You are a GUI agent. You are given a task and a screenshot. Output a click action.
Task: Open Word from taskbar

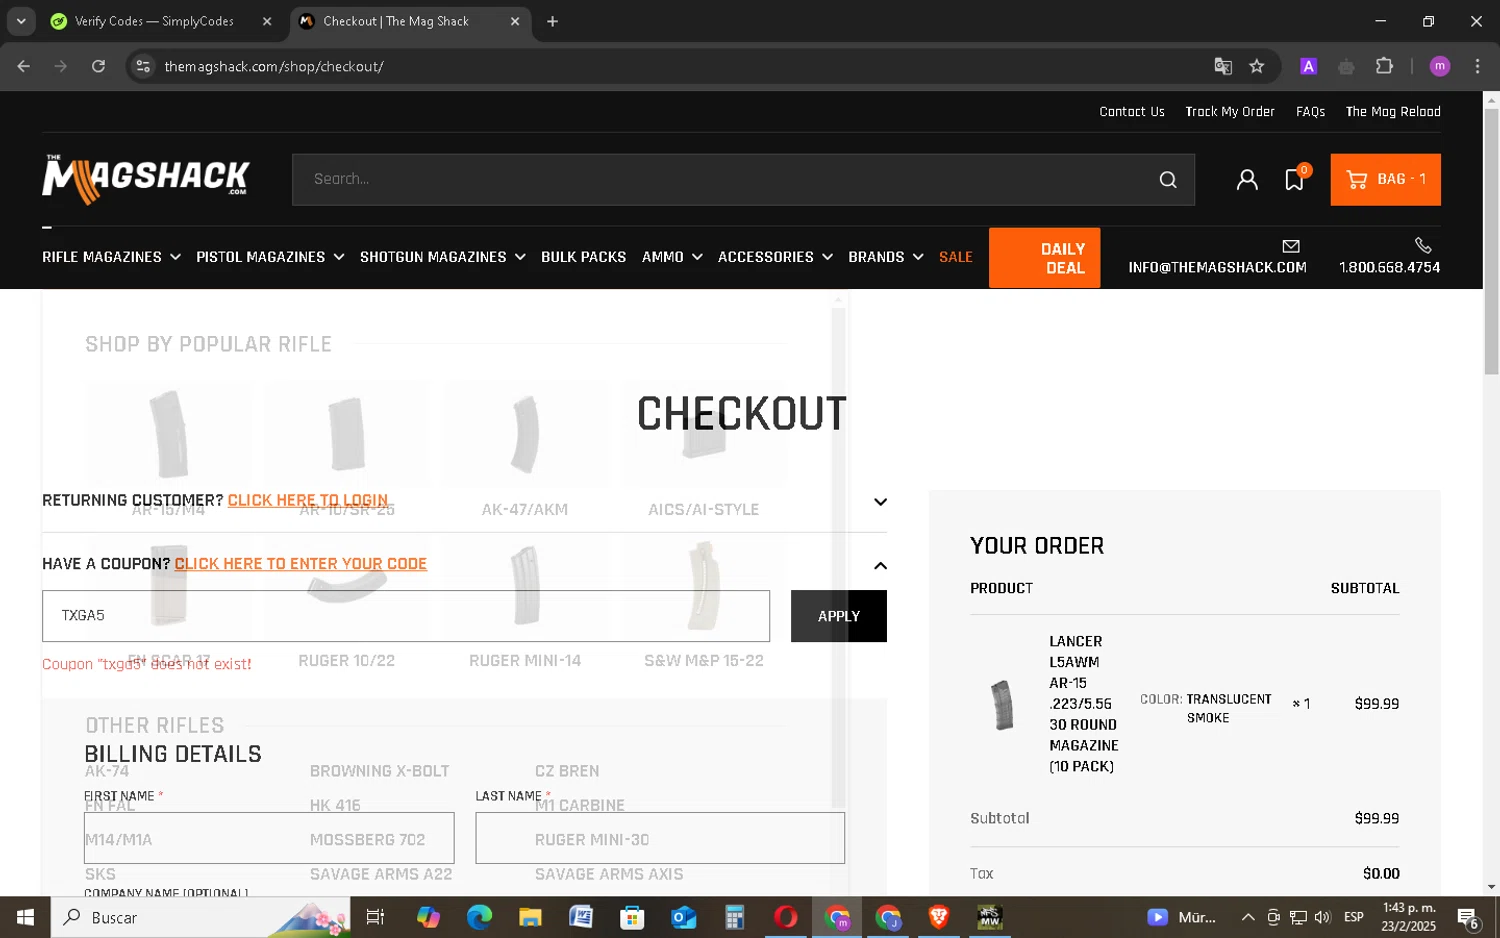[x=581, y=917]
